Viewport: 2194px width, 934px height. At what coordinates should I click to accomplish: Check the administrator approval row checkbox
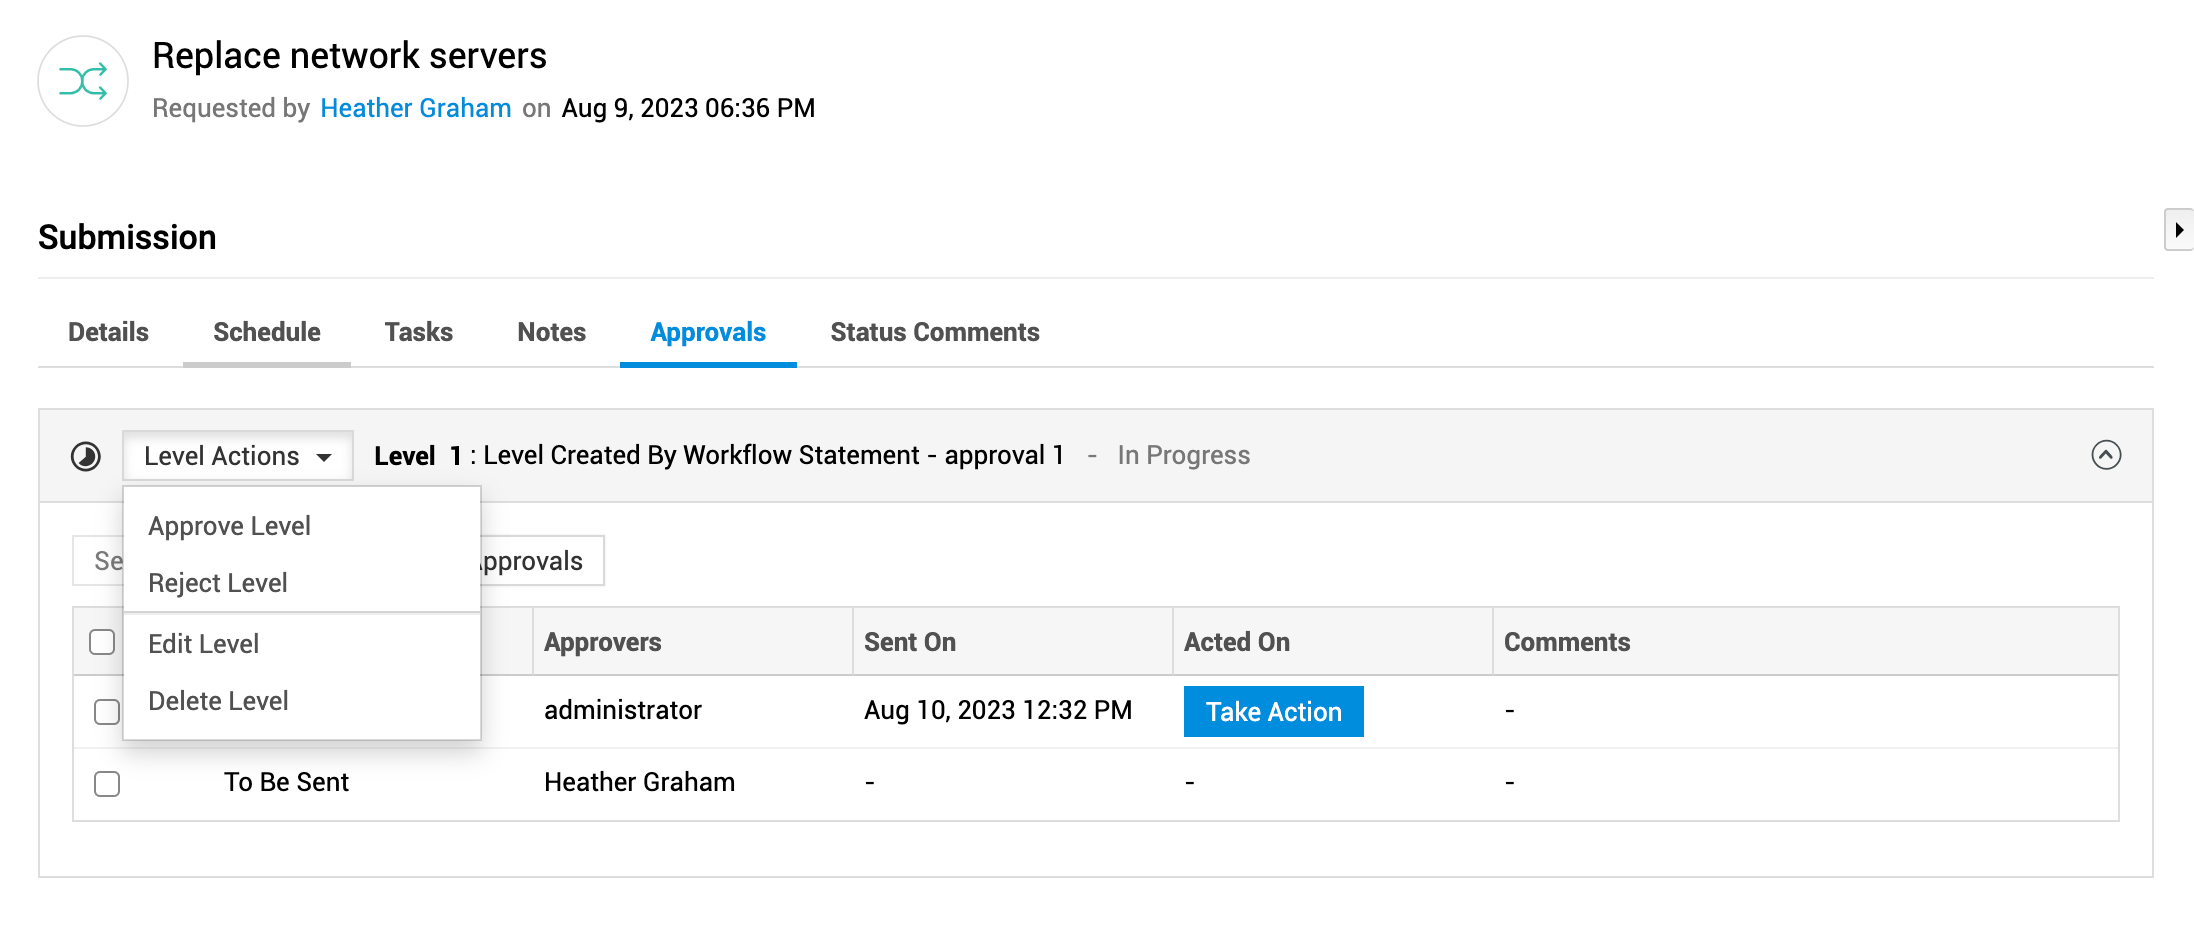click(x=107, y=712)
